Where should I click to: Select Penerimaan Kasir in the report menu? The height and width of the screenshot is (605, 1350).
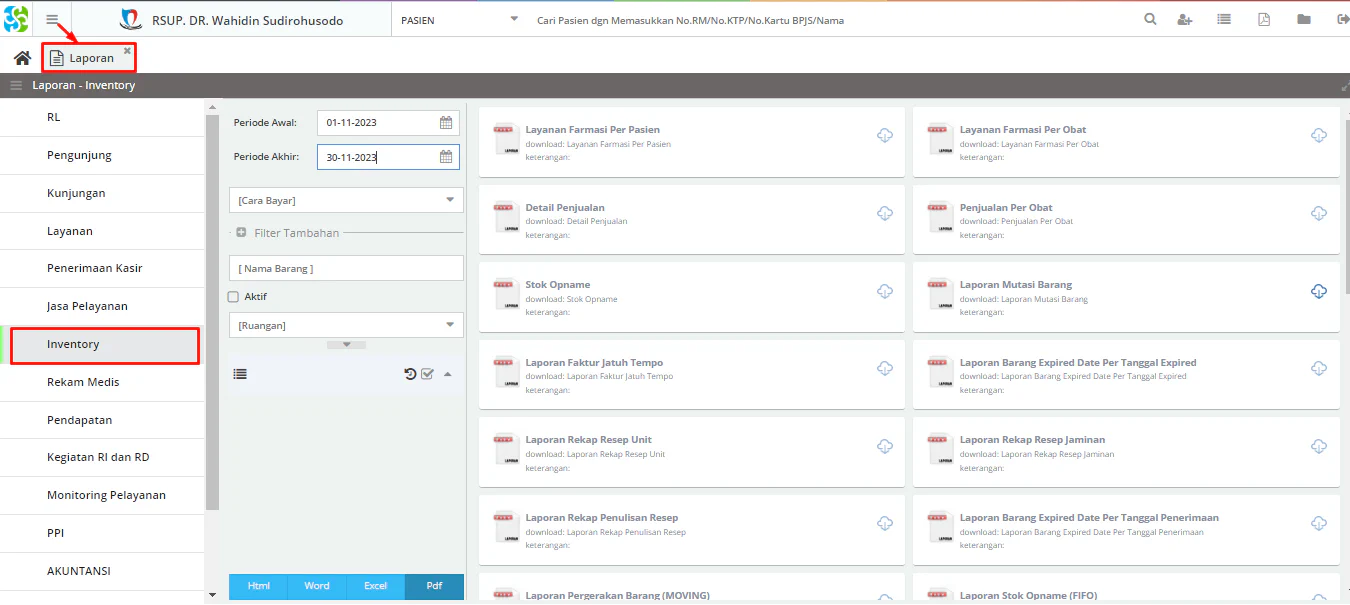(102, 268)
